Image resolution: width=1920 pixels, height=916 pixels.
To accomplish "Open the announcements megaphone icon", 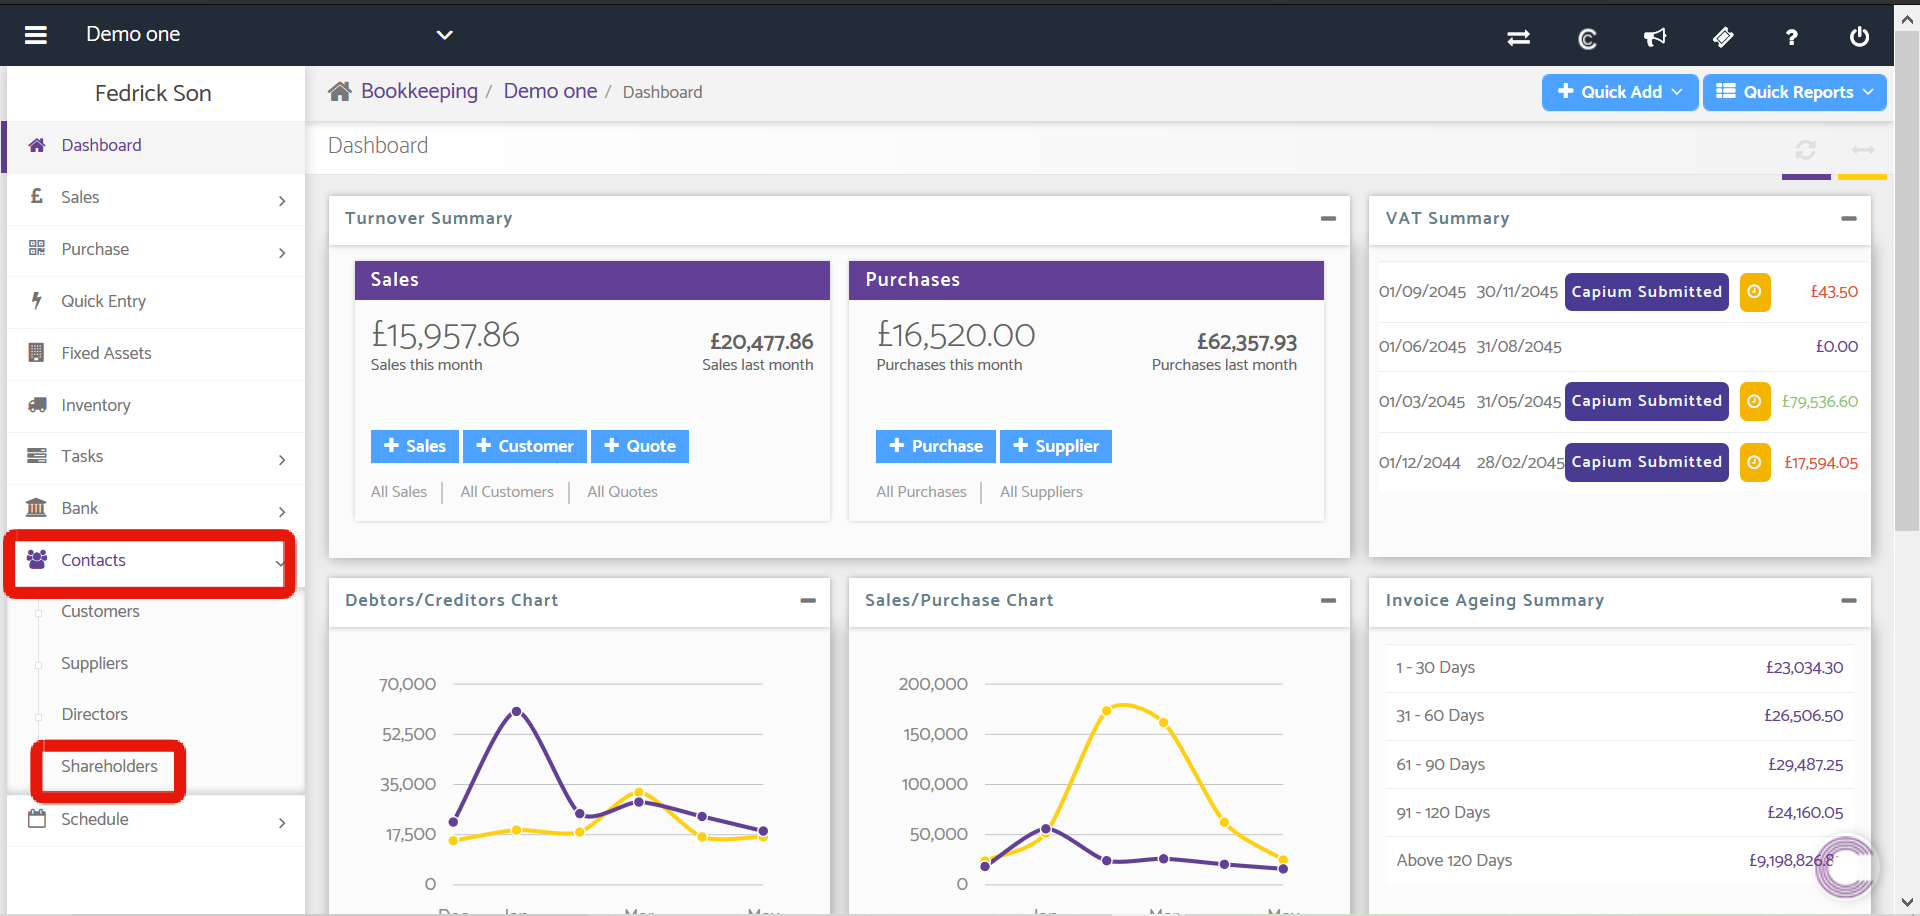I will tap(1655, 37).
